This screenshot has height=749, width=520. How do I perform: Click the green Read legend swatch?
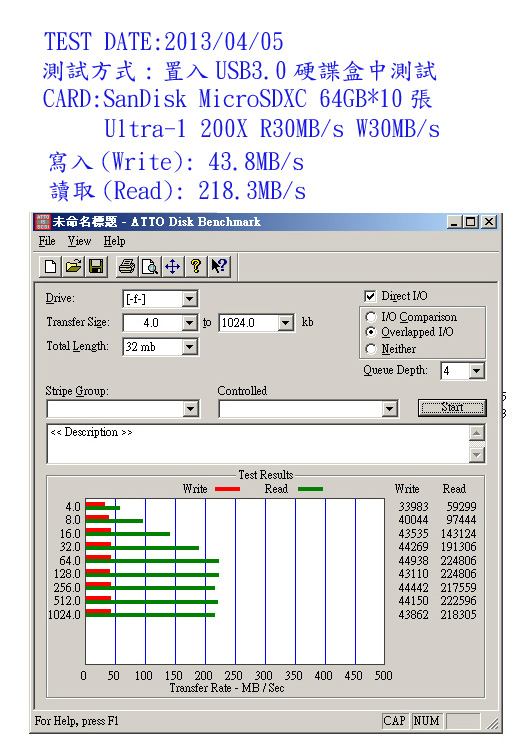pos(310,489)
